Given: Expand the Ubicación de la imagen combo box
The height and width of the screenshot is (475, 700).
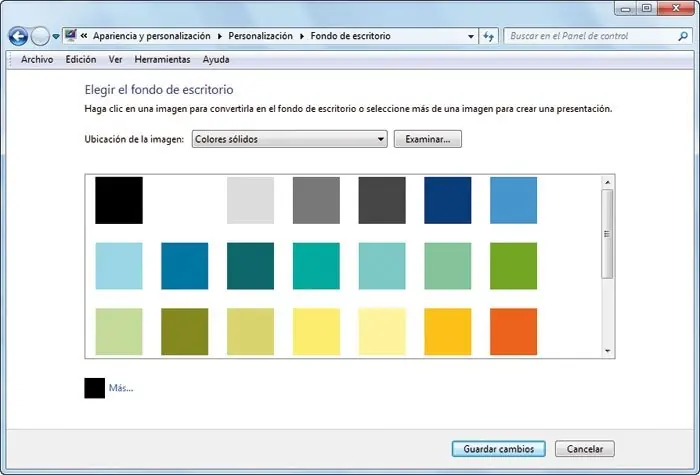Looking at the screenshot, I should [289, 139].
